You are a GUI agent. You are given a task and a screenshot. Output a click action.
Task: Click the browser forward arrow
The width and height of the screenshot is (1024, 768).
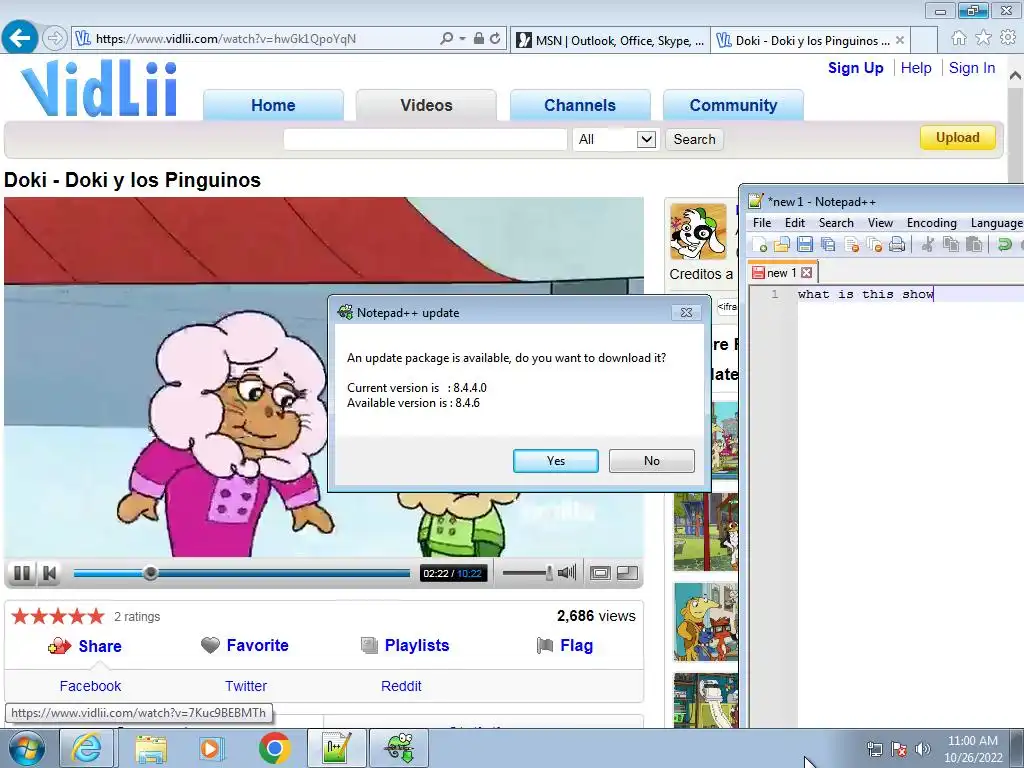pyautogui.click(x=55, y=38)
